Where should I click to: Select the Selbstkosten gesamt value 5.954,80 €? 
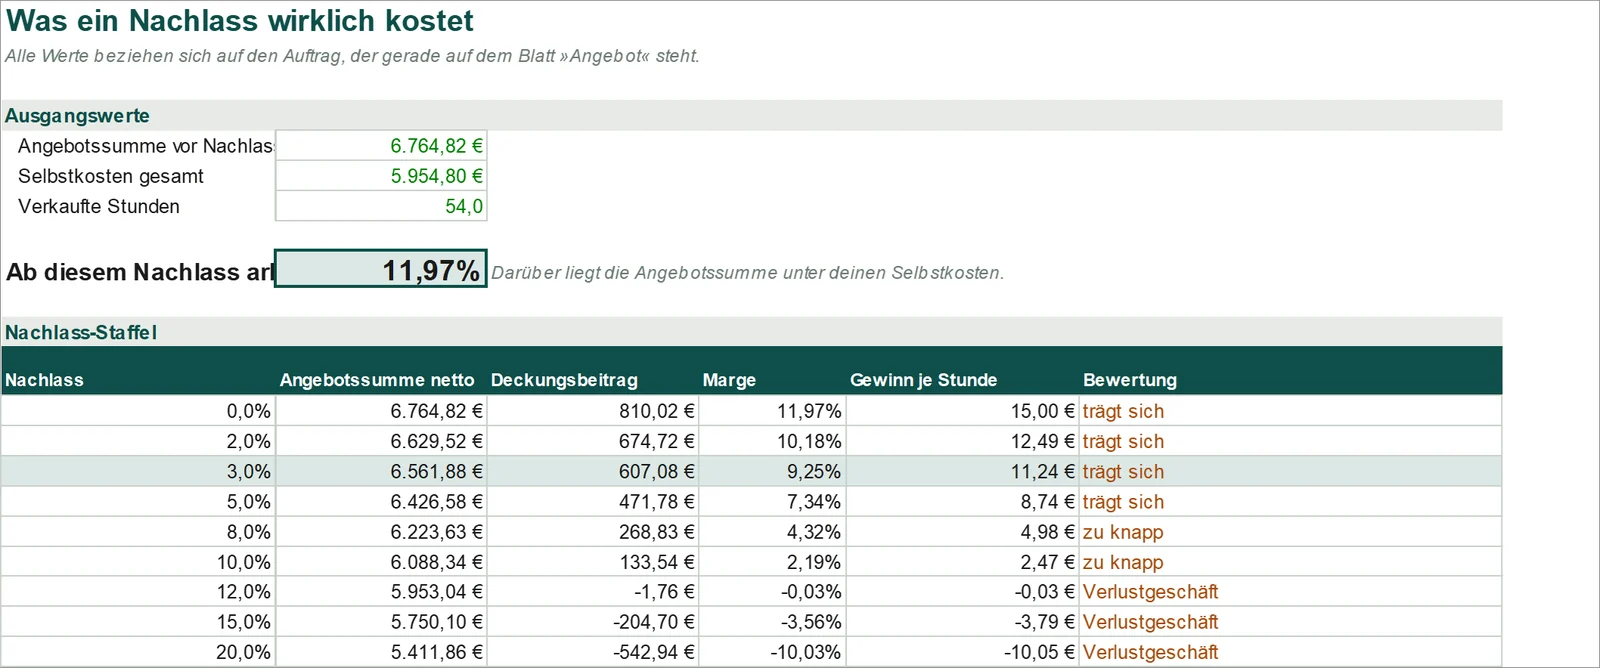pyautogui.click(x=381, y=176)
